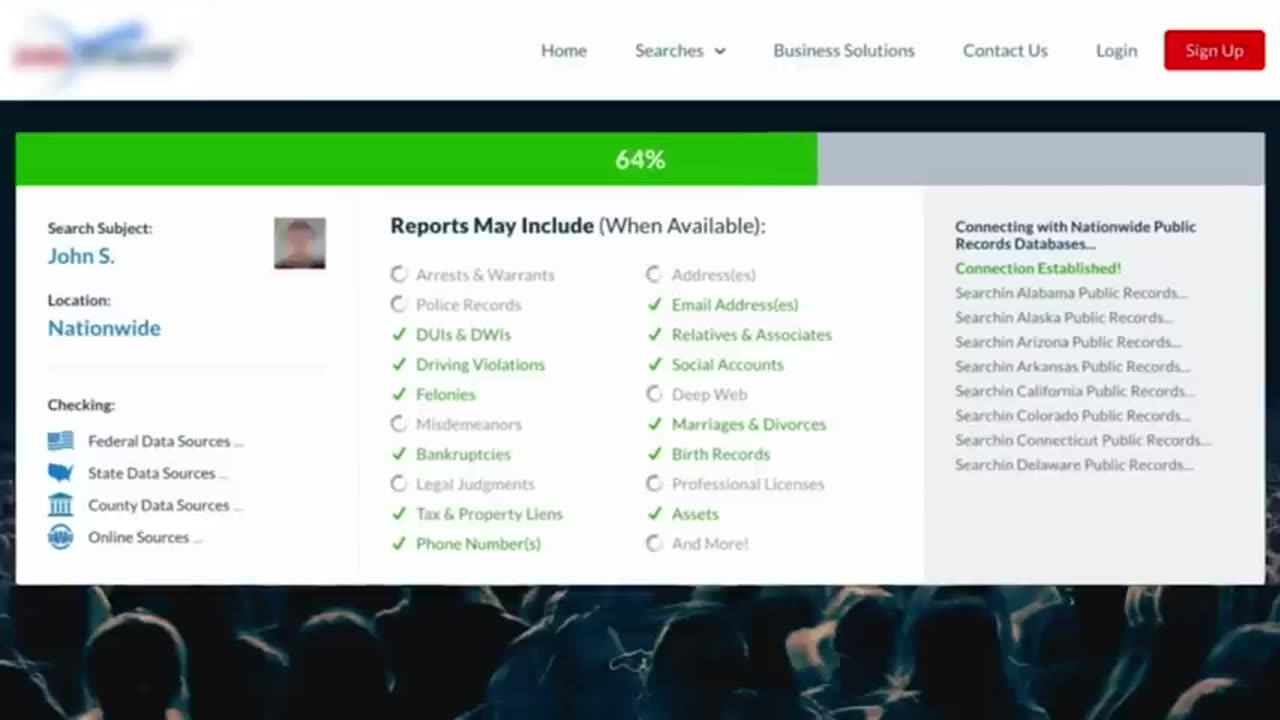Click the State Data Sources map icon

coord(60,473)
